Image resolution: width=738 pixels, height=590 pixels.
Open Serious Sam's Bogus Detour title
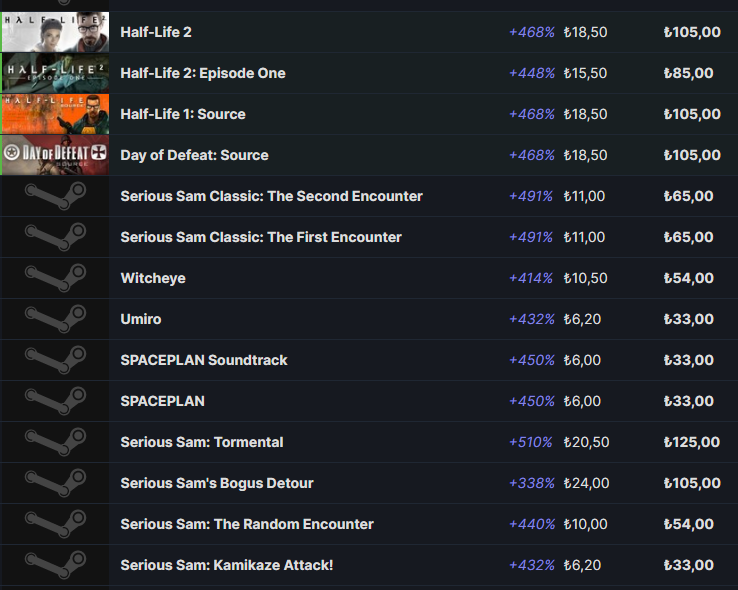click(x=217, y=483)
